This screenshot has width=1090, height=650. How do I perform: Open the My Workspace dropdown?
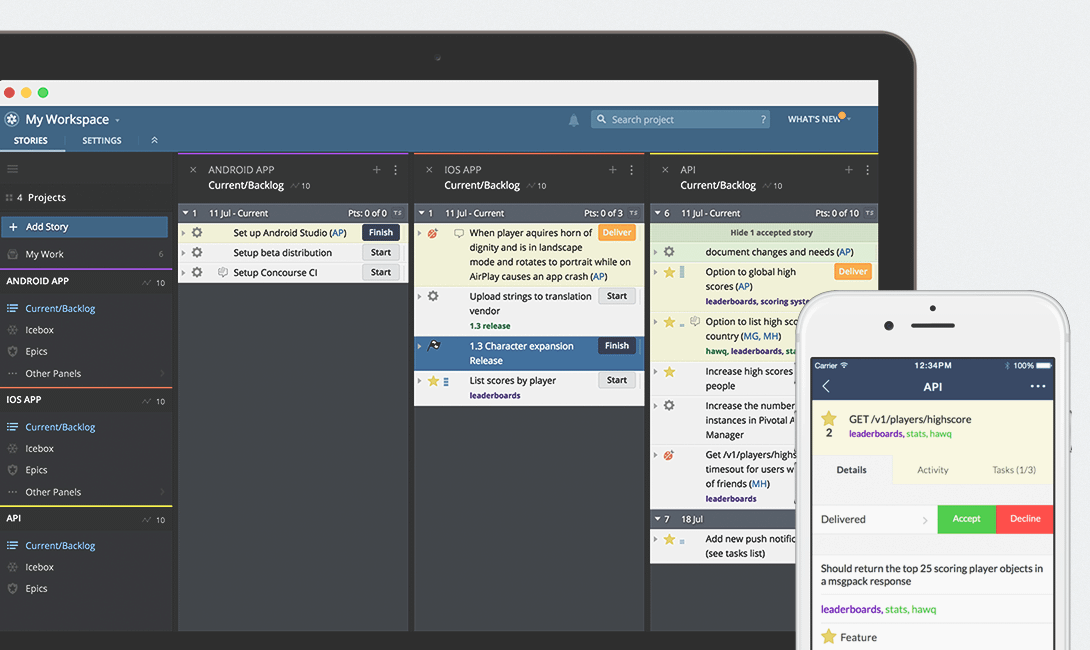click(x=117, y=120)
